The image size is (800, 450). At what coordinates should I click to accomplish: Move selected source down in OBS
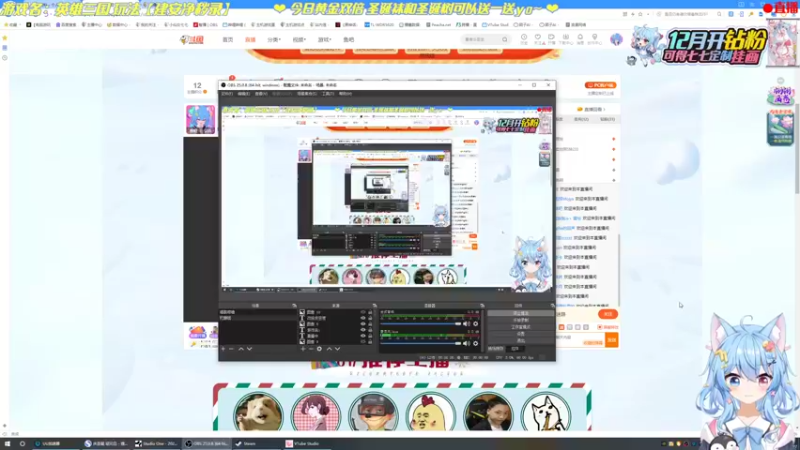tap(337, 348)
